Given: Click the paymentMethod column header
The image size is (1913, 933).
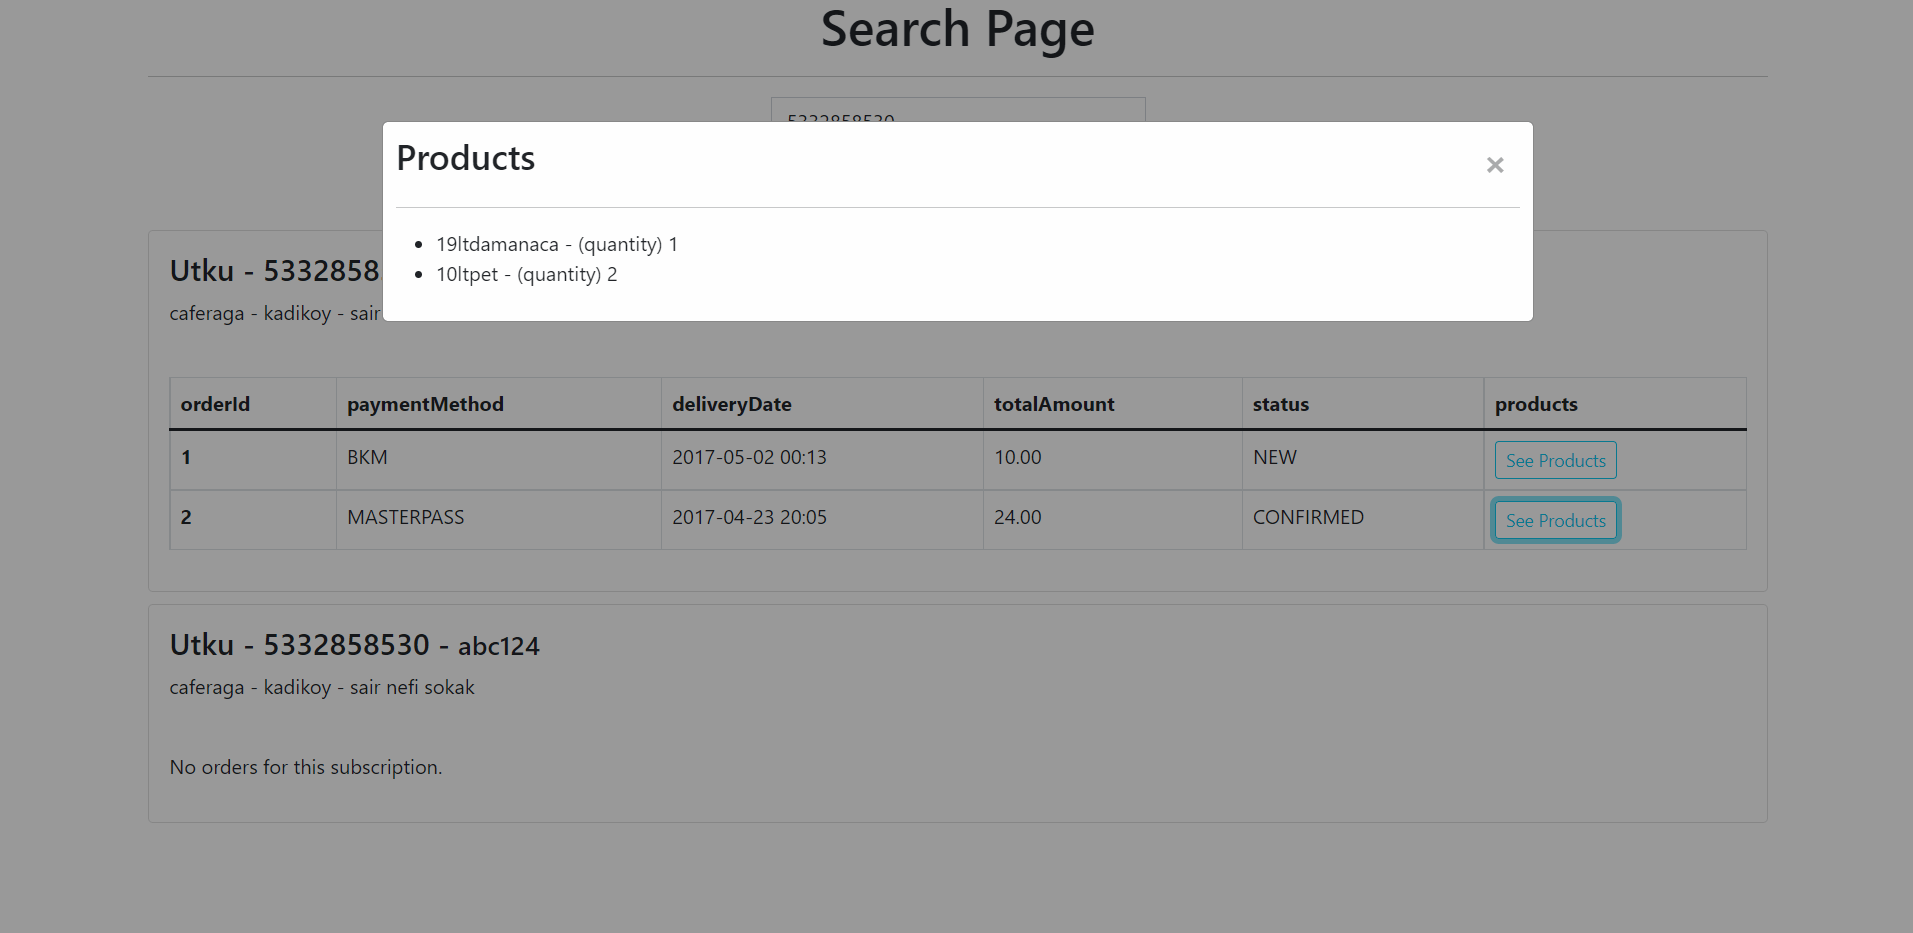Looking at the screenshot, I should click(424, 403).
